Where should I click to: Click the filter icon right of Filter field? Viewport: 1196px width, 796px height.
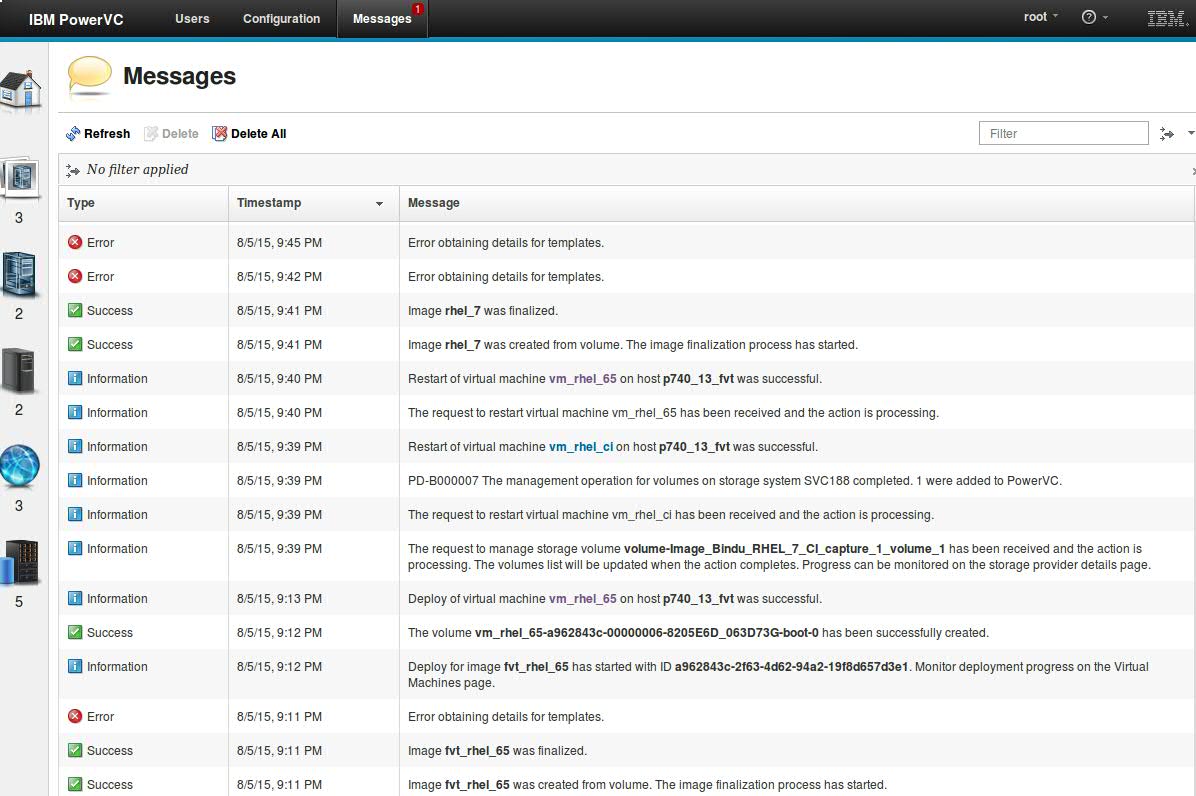coord(1167,133)
